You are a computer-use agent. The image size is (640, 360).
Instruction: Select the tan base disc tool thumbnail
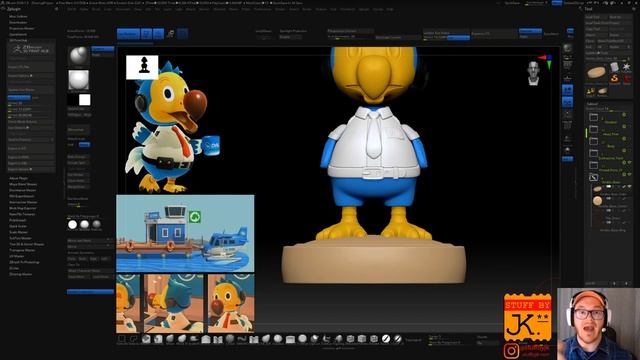[x=596, y=73]
